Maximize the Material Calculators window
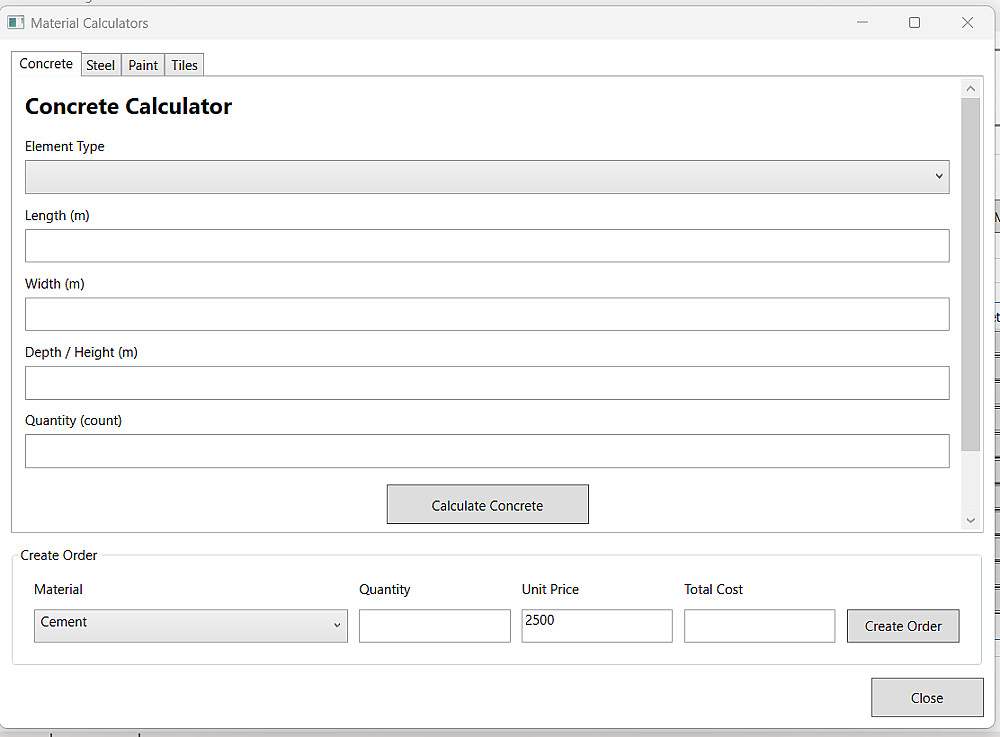1000x737 pixels. [x=915, y=22]
